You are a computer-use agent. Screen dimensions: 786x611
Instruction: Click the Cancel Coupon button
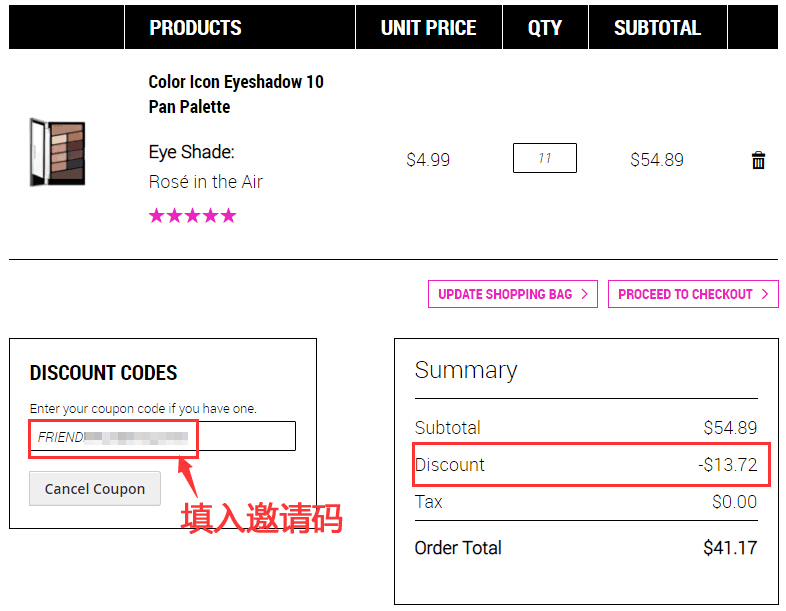point(95,488)
